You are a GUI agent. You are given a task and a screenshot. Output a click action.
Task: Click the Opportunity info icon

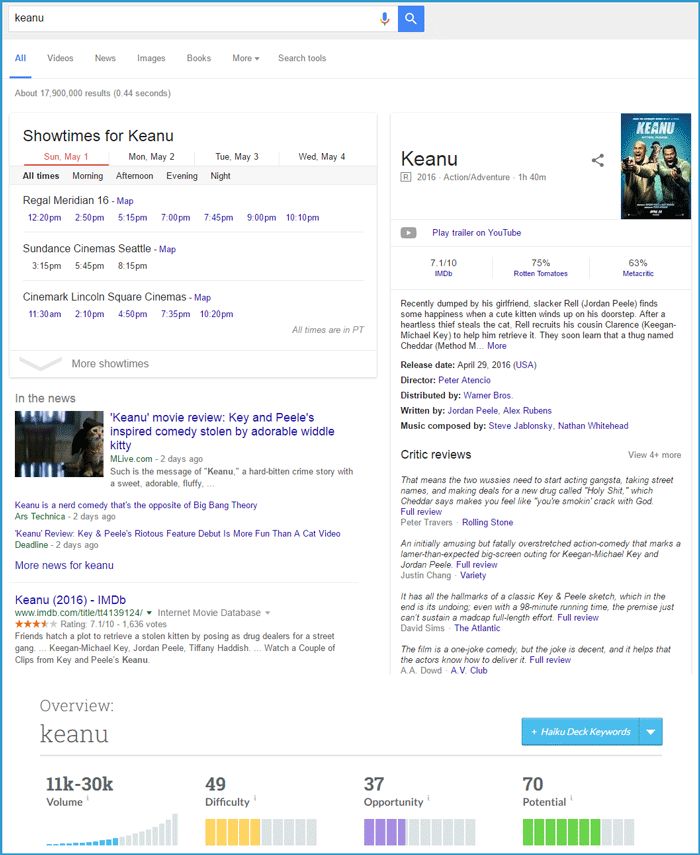pyautogui.click(x=429, y=798)
